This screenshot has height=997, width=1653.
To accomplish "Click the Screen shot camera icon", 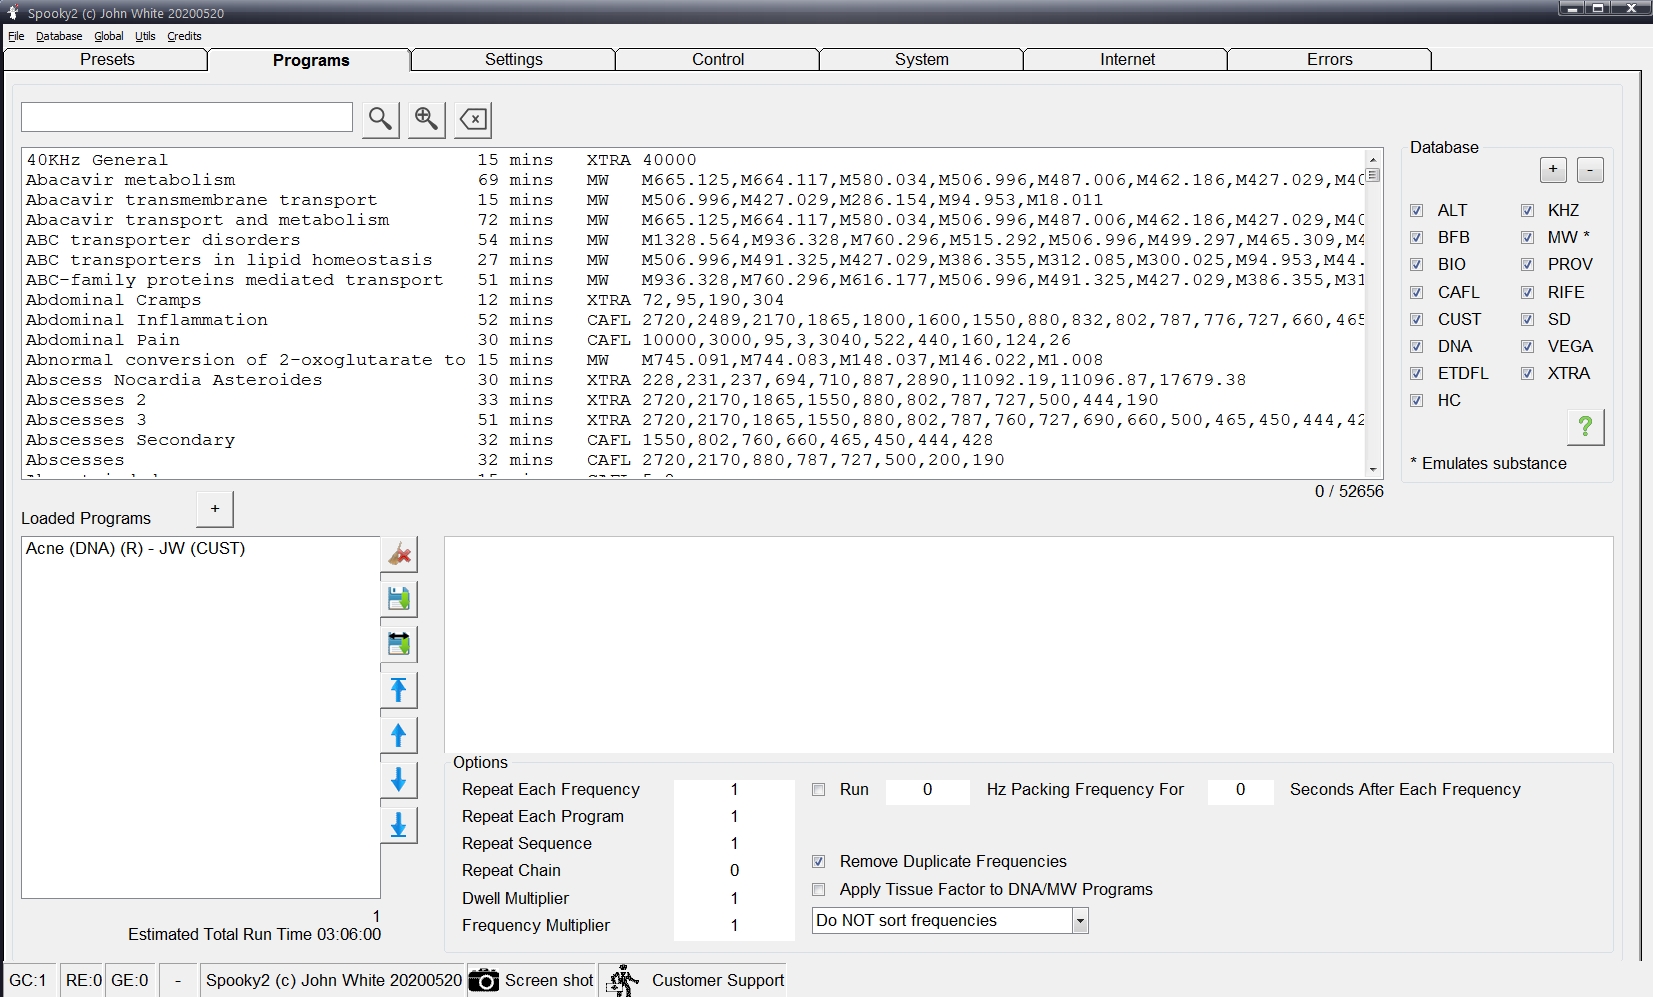I will tap(484, 980).
